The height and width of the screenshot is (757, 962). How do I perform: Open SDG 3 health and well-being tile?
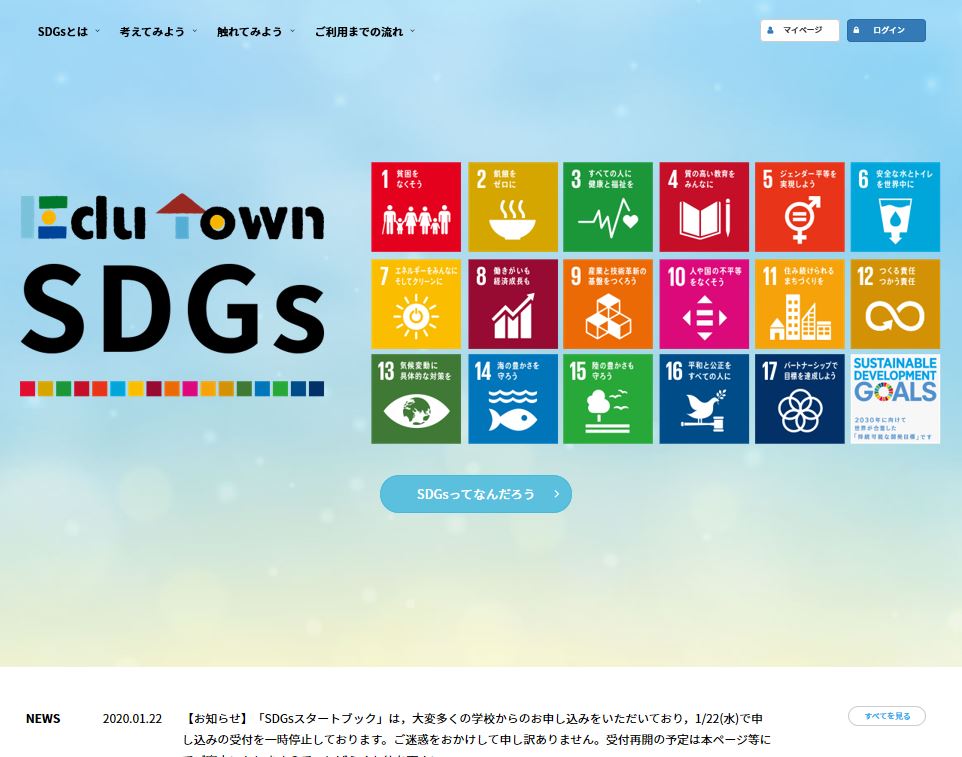(x=608, y=207)
